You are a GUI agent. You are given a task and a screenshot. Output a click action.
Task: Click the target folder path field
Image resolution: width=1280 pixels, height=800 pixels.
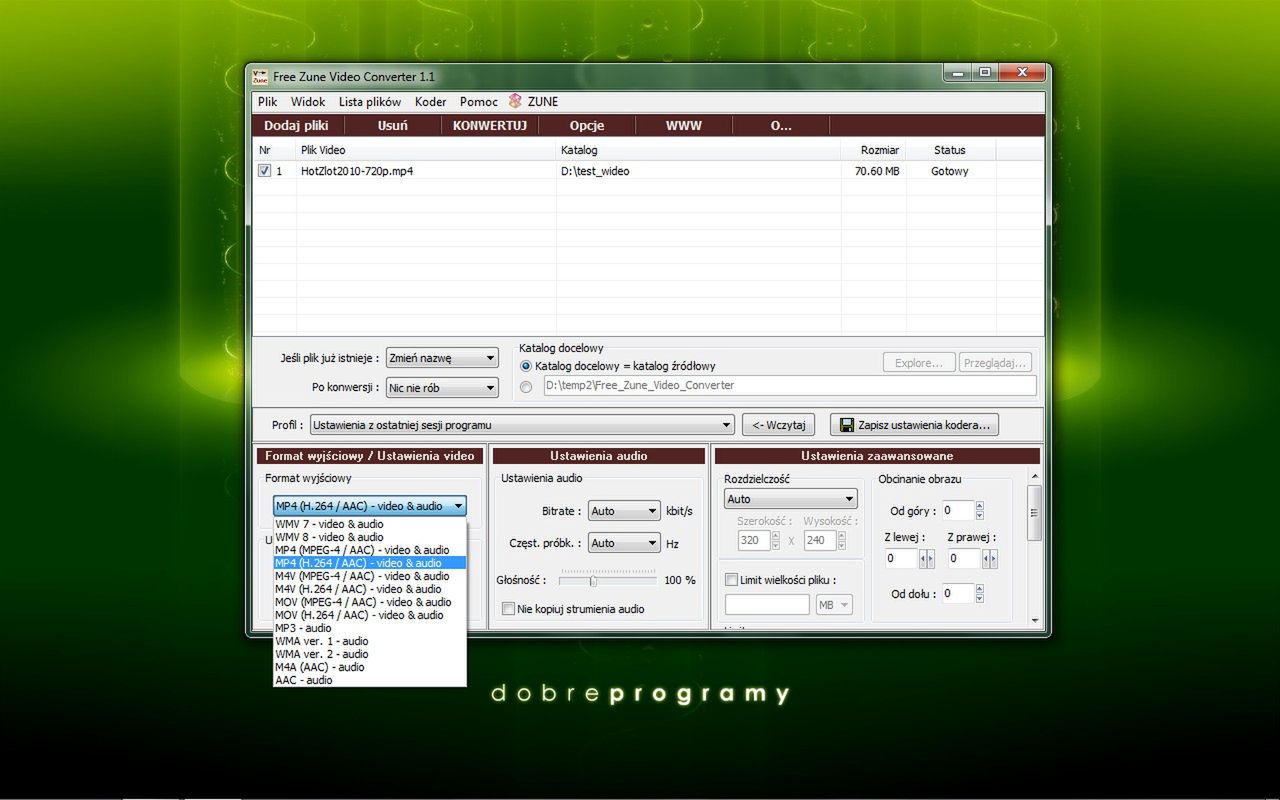[x=790, y=386]
